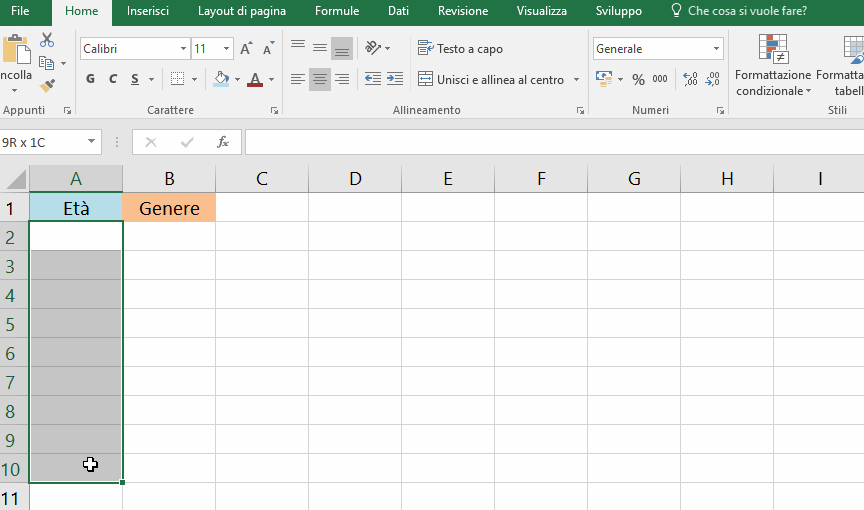This screenshot has height=510, width=864.
Task: Apply red font color A
Action: pos(255,79)
